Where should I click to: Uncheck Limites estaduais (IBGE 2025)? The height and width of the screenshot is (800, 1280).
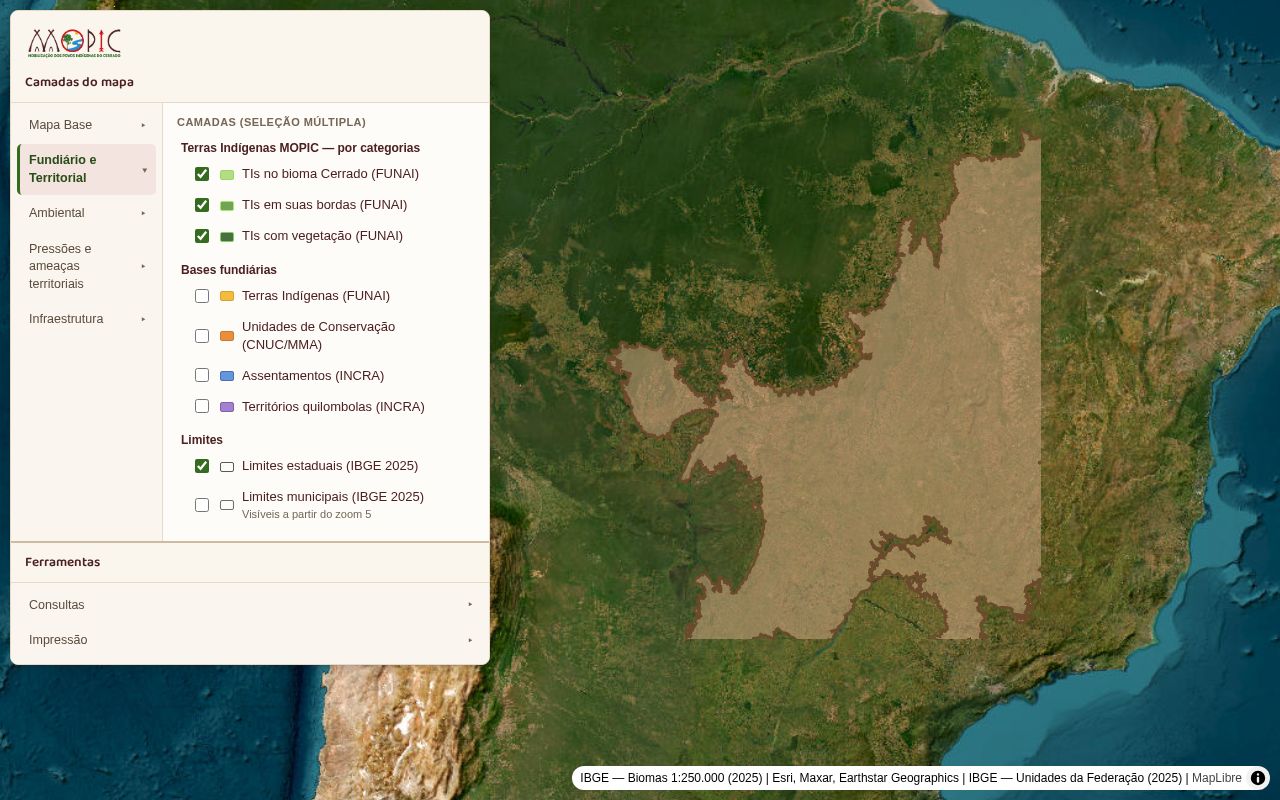[202, 466]
